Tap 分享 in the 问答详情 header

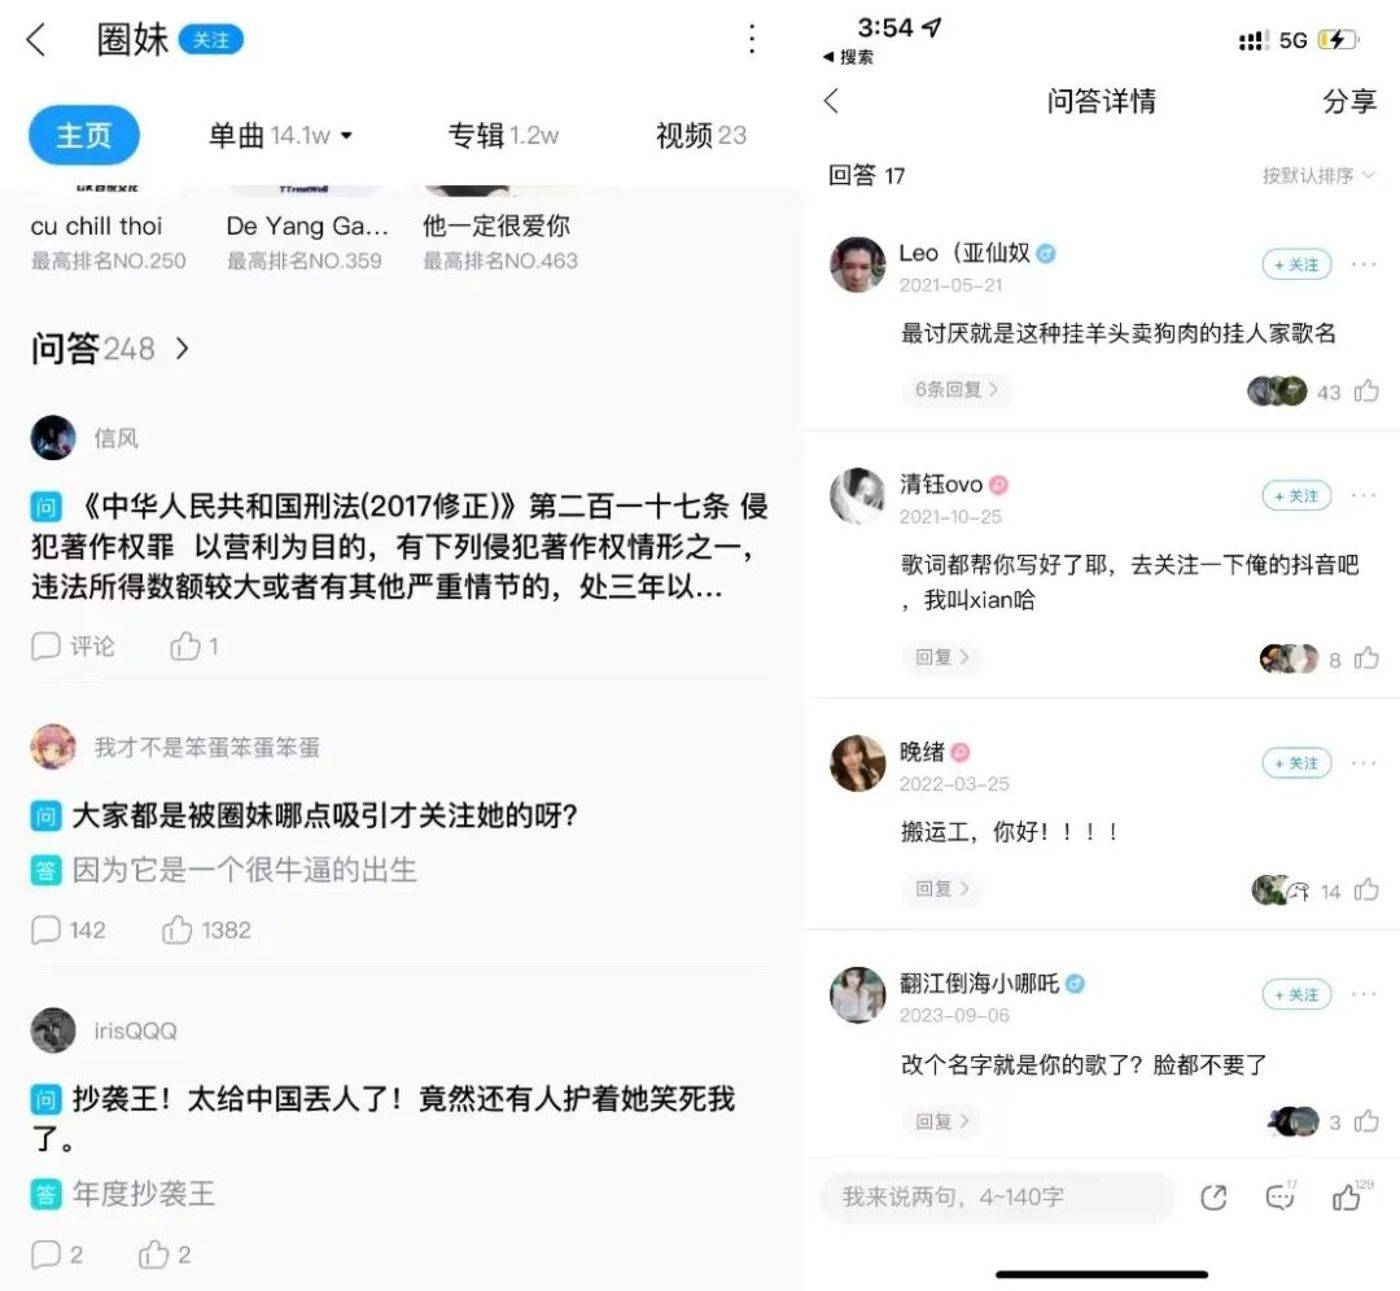click(x=1349, y=101)
